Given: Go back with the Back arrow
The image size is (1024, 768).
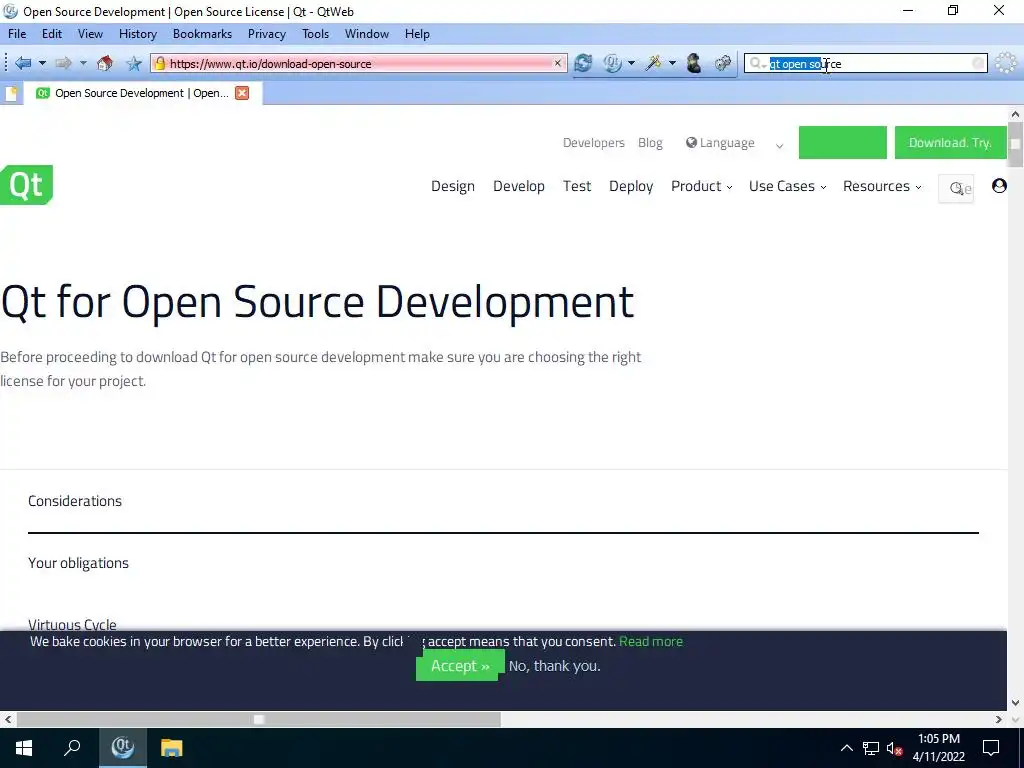Looking at the screenshot, I should tap(23, 63).
